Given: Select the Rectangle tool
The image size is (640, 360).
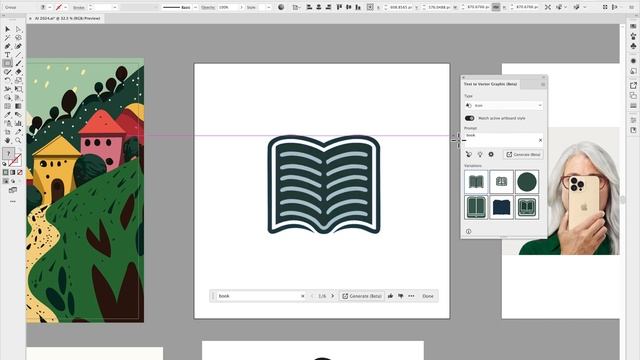Looking at the screenshot, I should 7,63.
